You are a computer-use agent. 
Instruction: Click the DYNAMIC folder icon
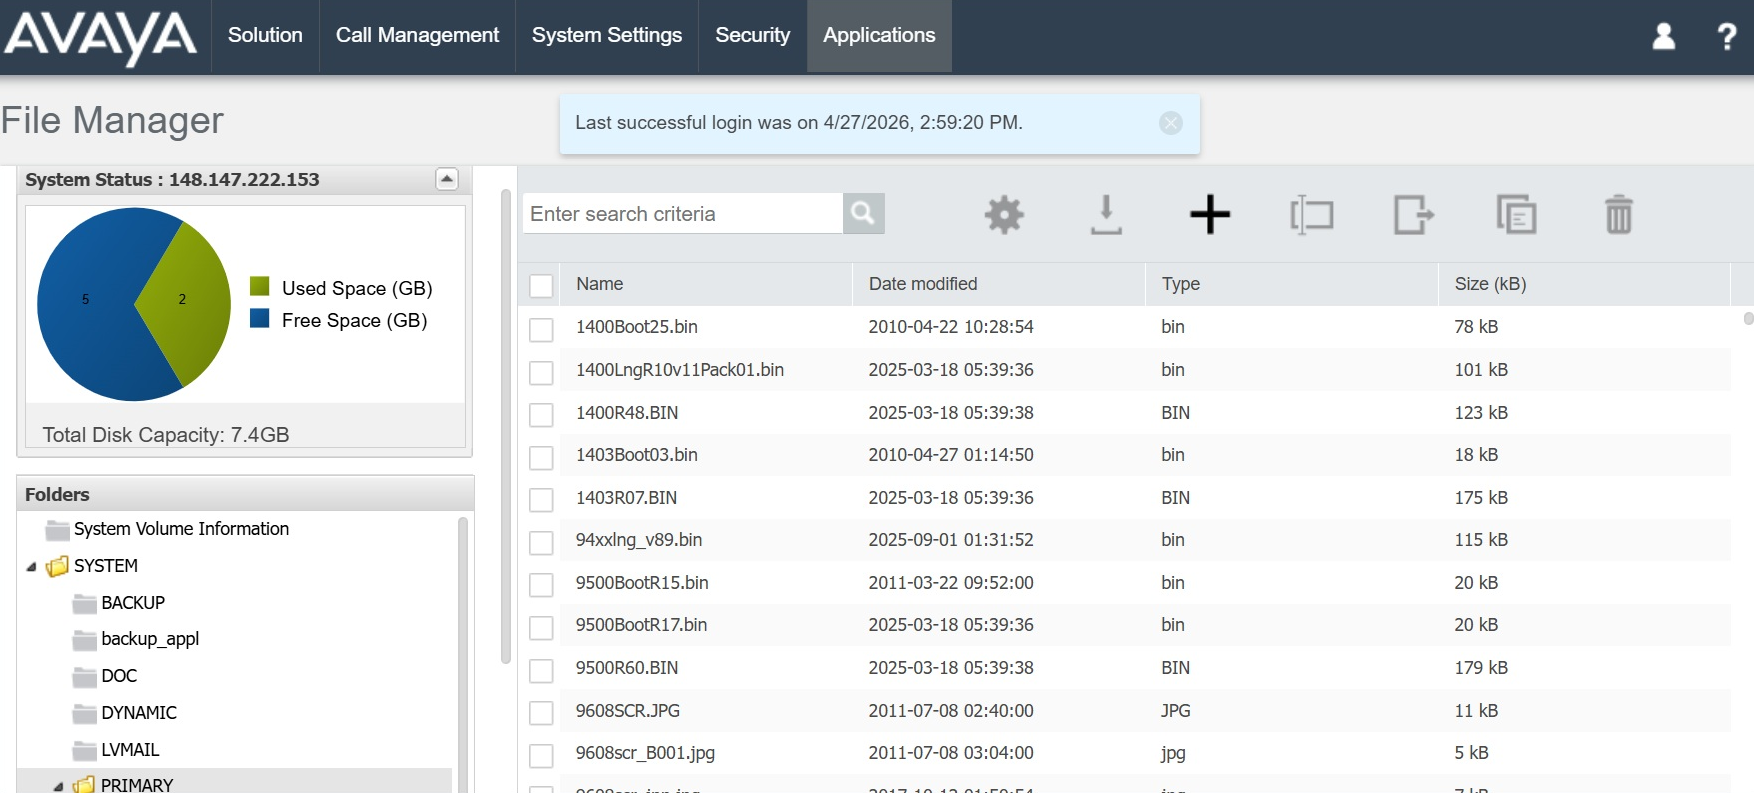coord(85,713)
